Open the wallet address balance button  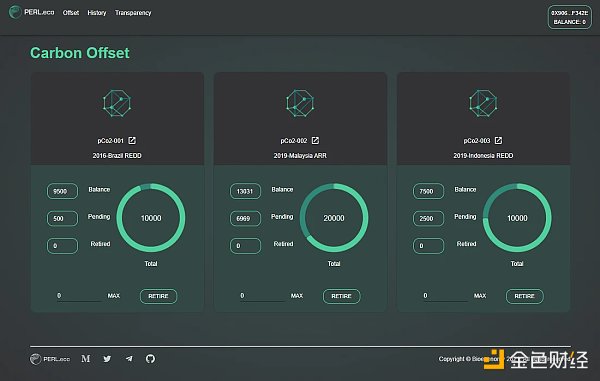point(569,17)
